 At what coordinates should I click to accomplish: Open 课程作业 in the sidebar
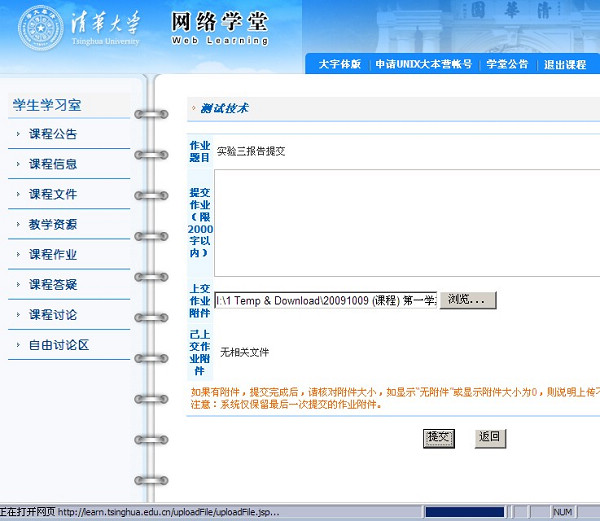(53, 254)
